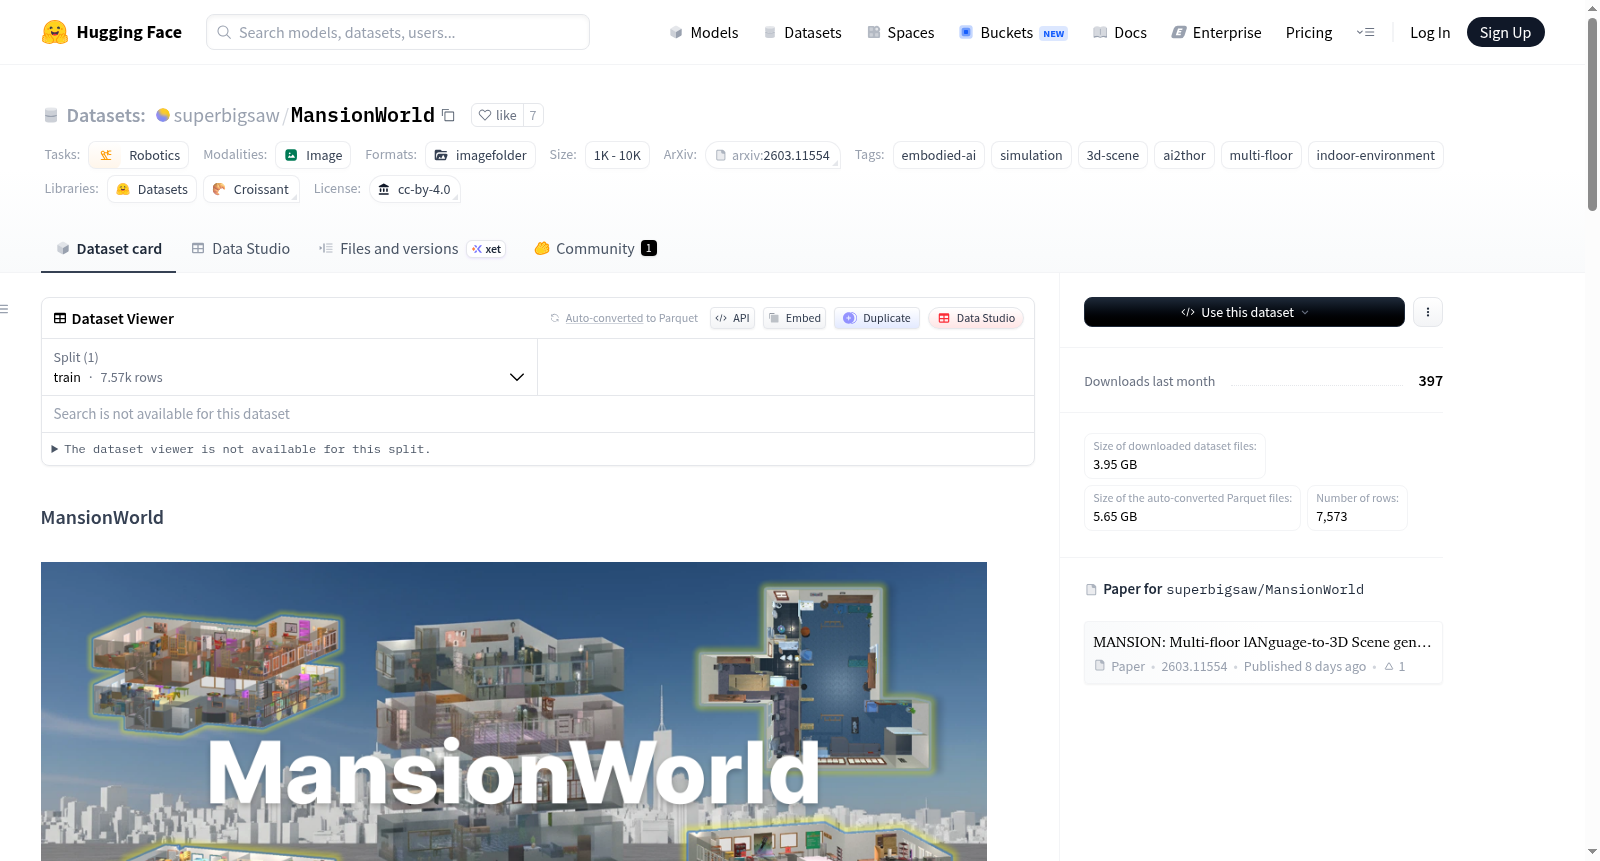
Task: Open the API button in Dataset Viewer
Action: [x=732, y=318]
